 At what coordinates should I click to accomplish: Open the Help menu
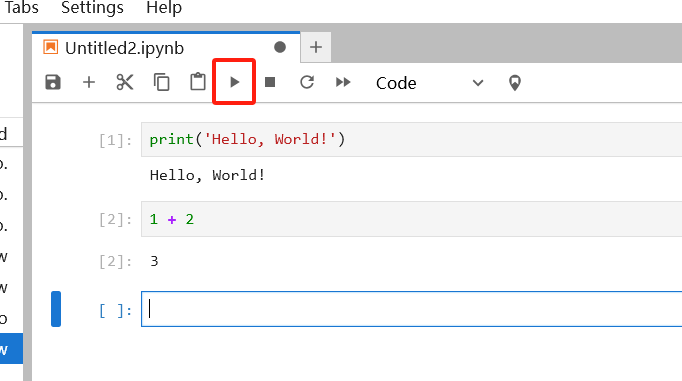tap(164, 7)
